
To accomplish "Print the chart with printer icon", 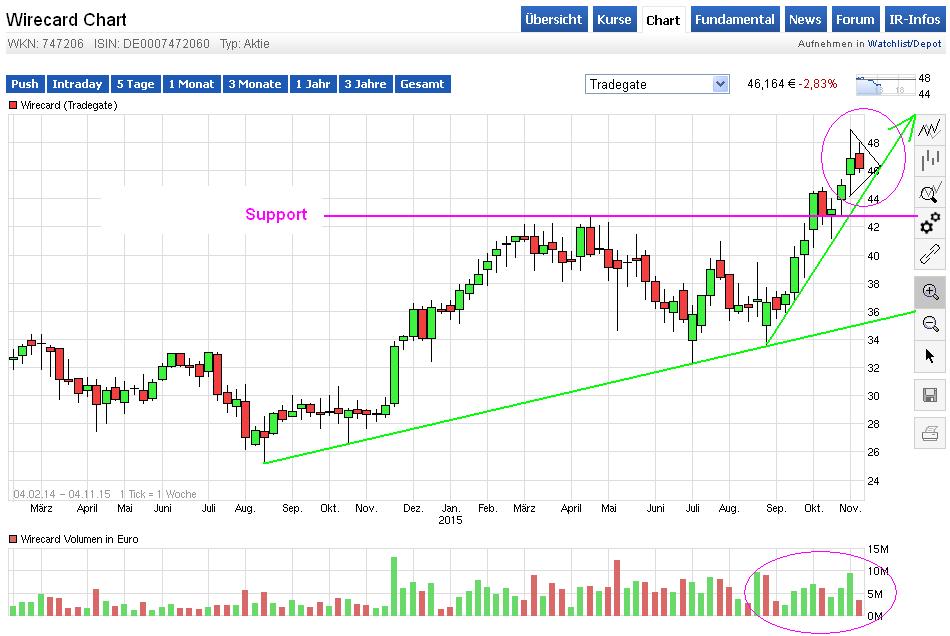I will click(x=929, y=433).
